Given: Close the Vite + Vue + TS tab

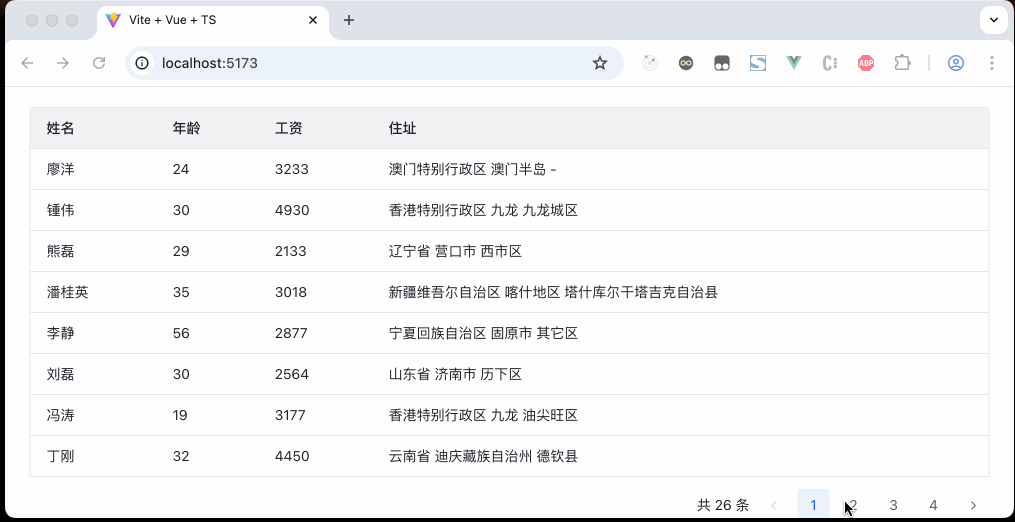Looking at the screenshot, I should 313,20.
